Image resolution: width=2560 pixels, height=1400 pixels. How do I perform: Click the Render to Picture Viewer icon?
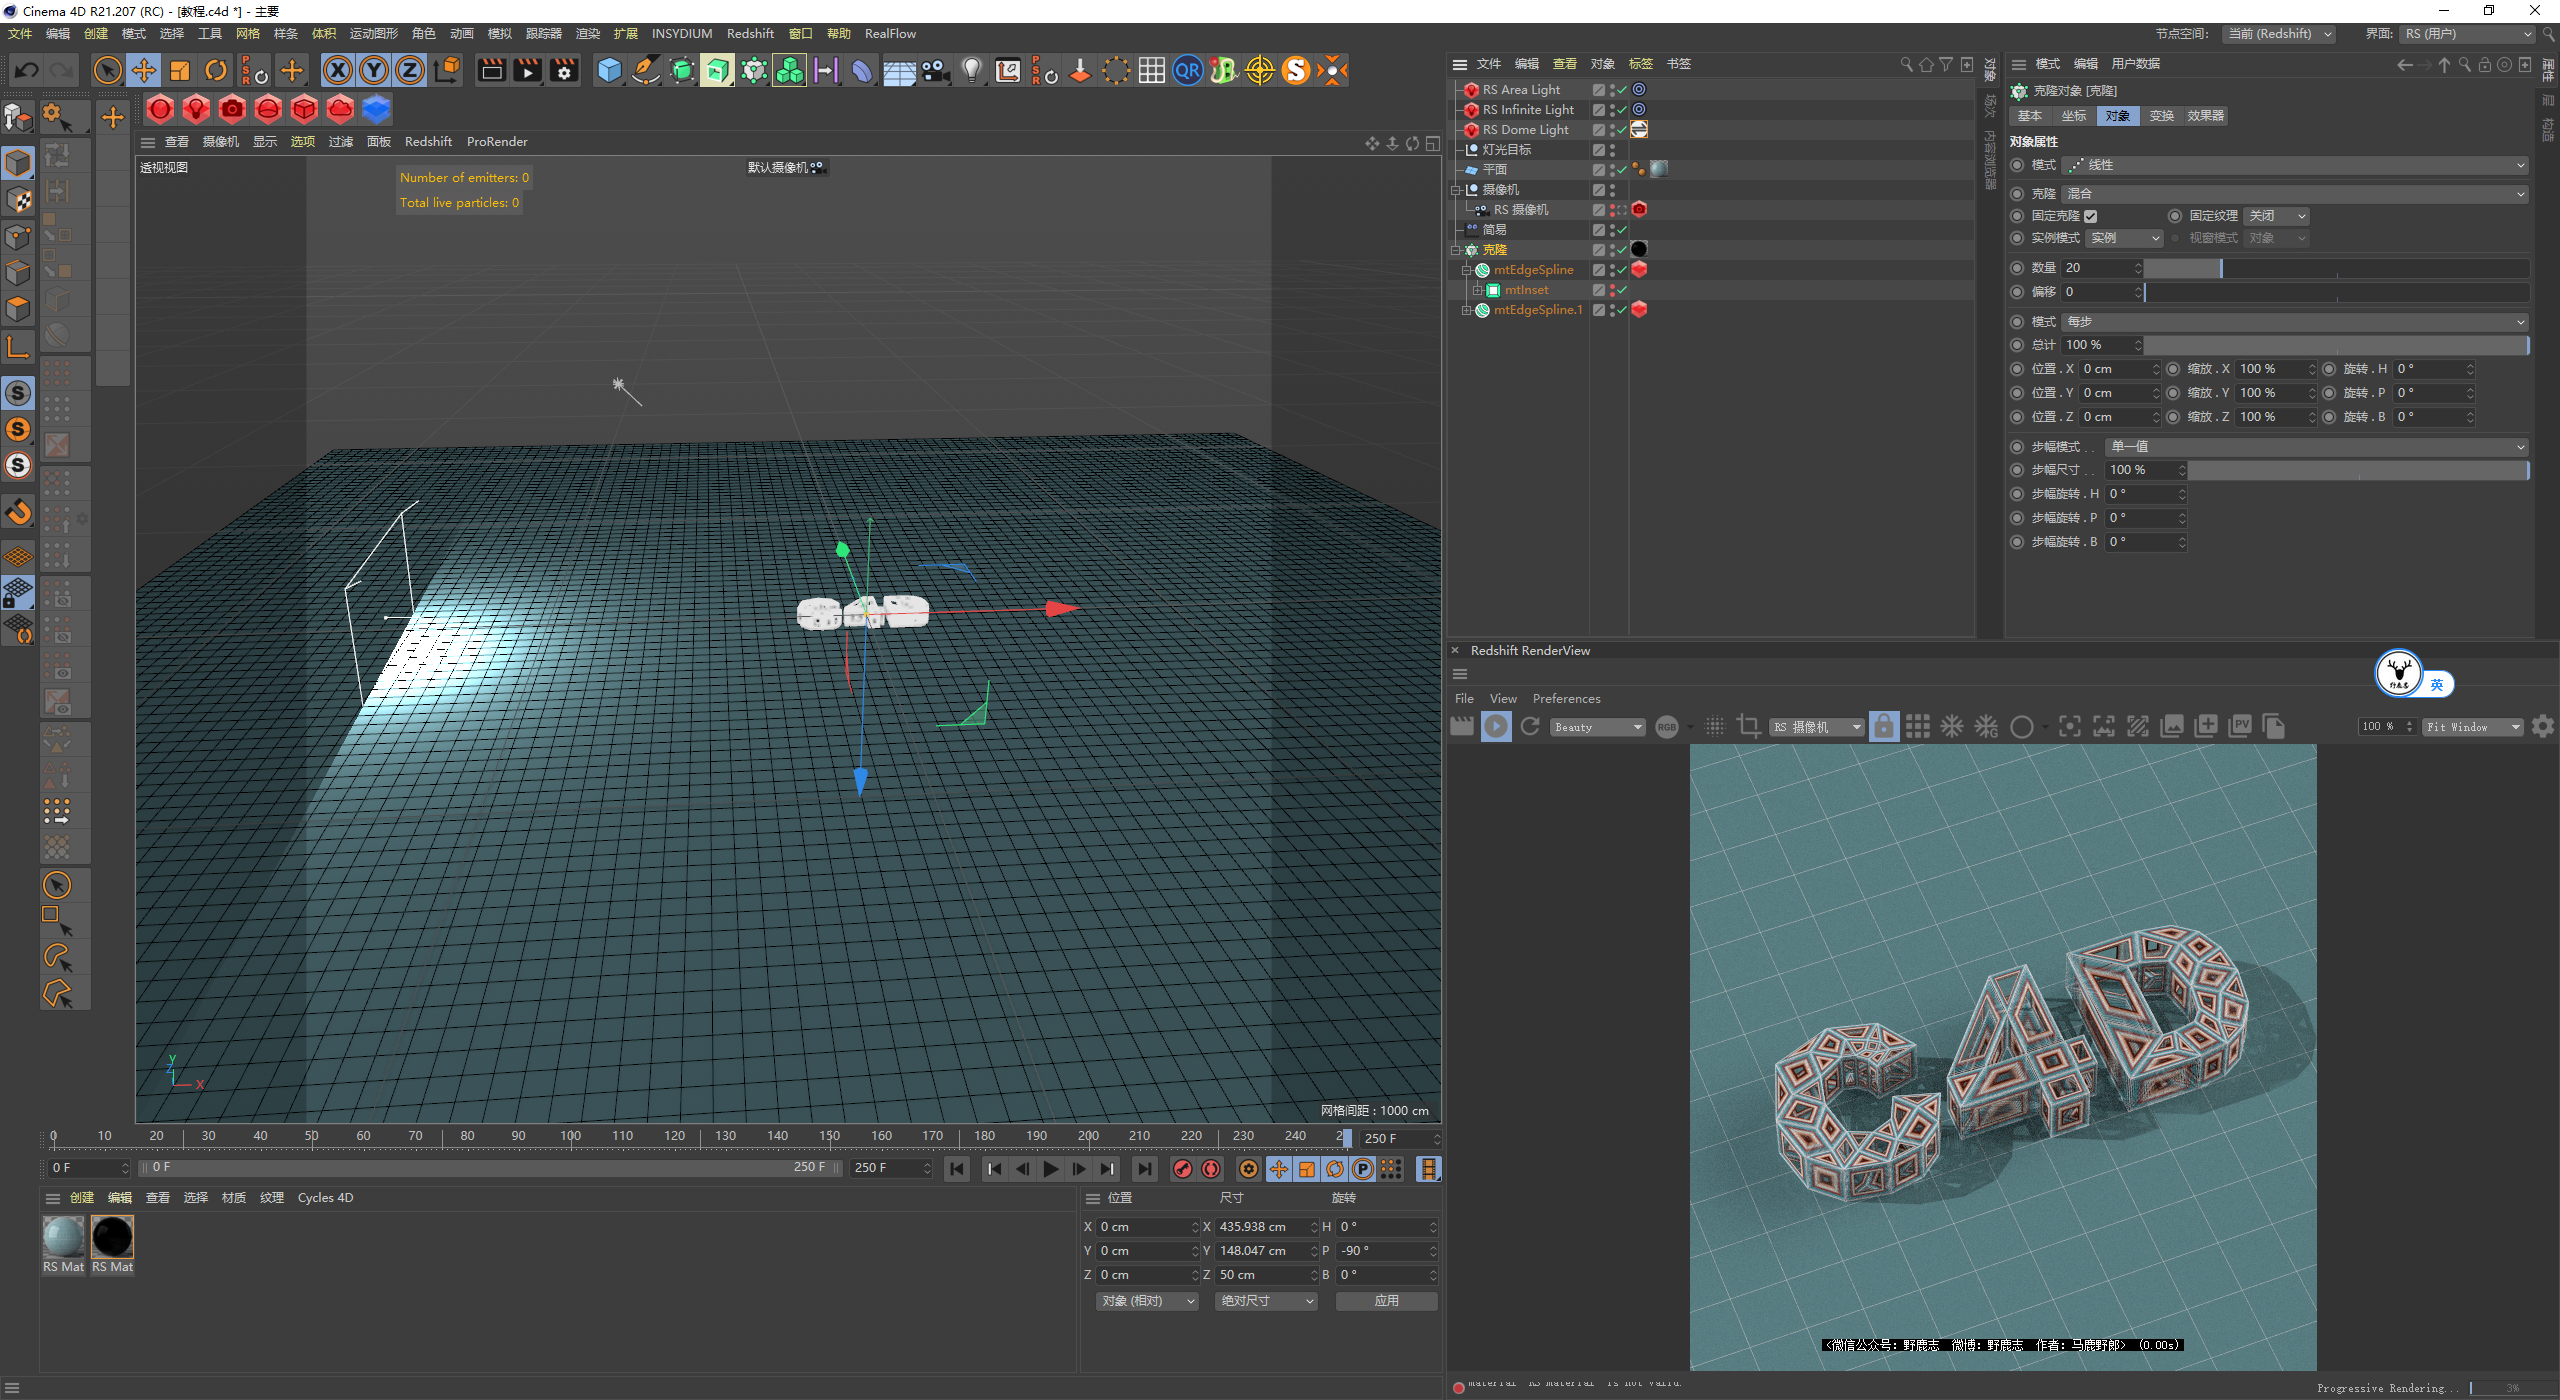(x=527, y=71)
